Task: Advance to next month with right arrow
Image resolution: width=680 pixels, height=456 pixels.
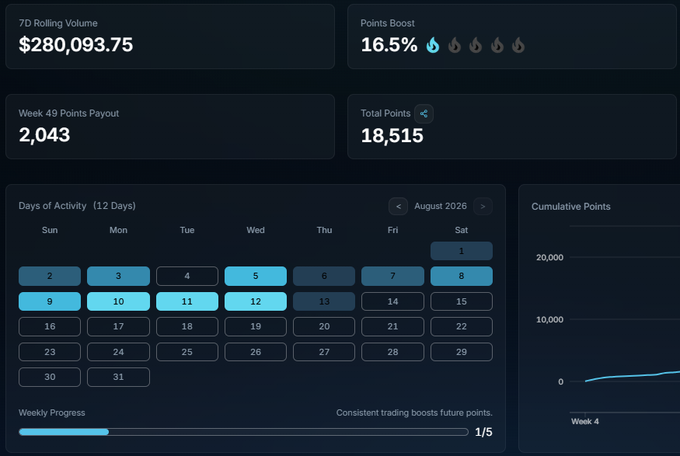Action: 483,206
